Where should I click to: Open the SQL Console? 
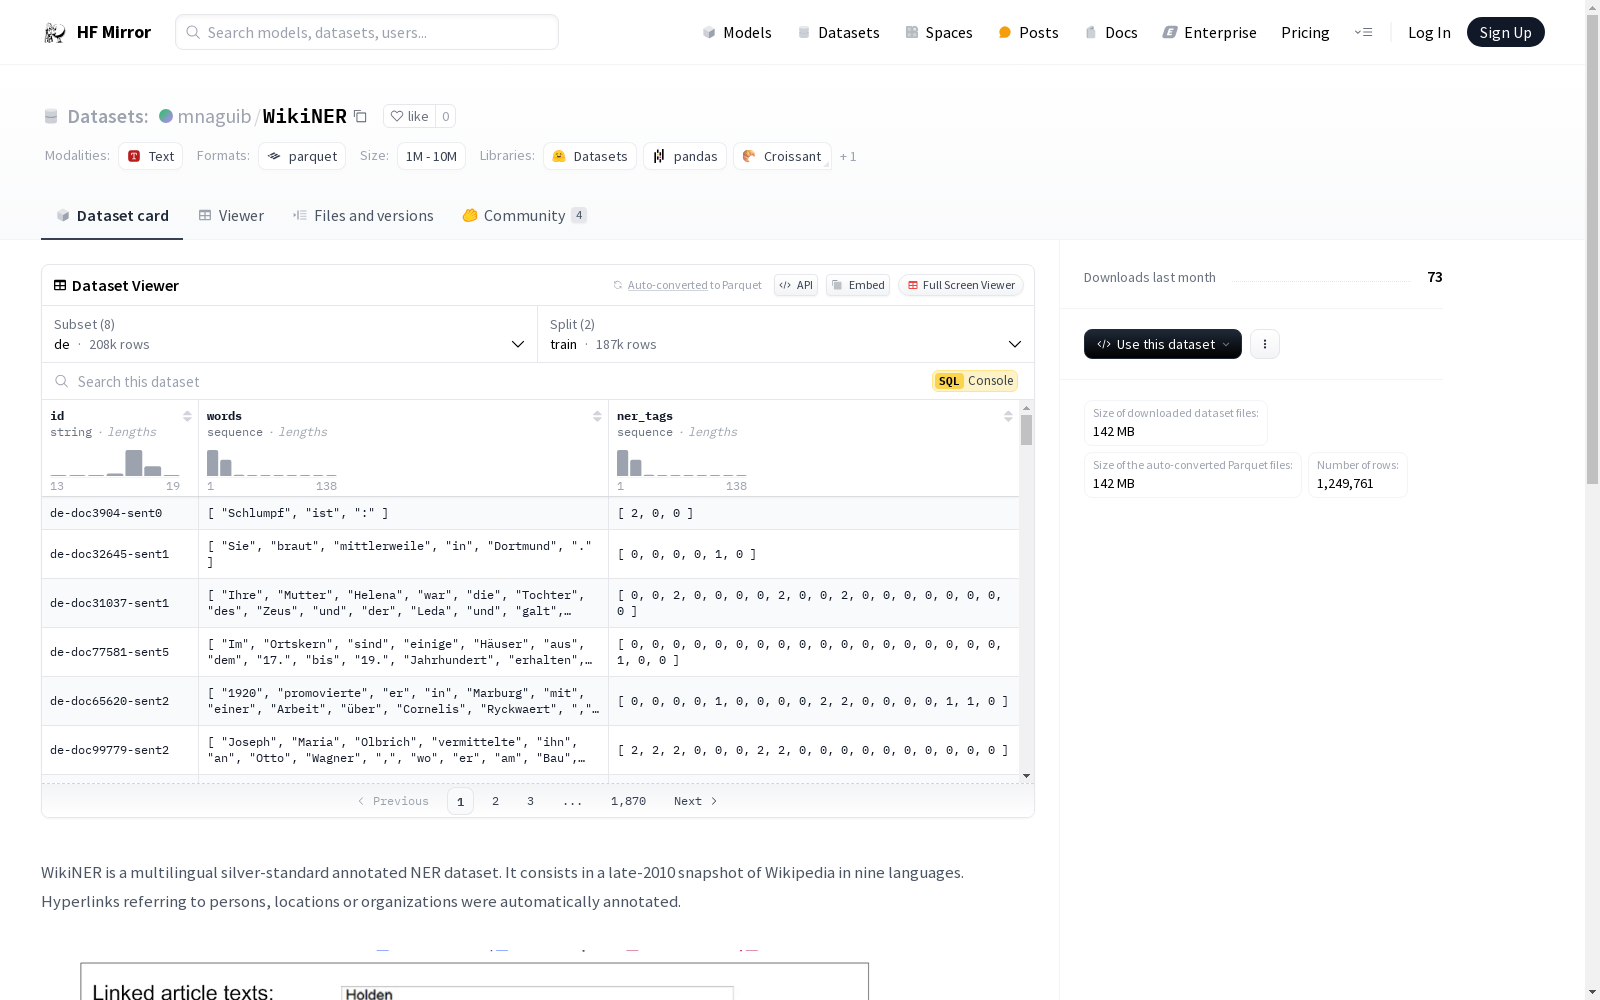(x=975, y=381)
